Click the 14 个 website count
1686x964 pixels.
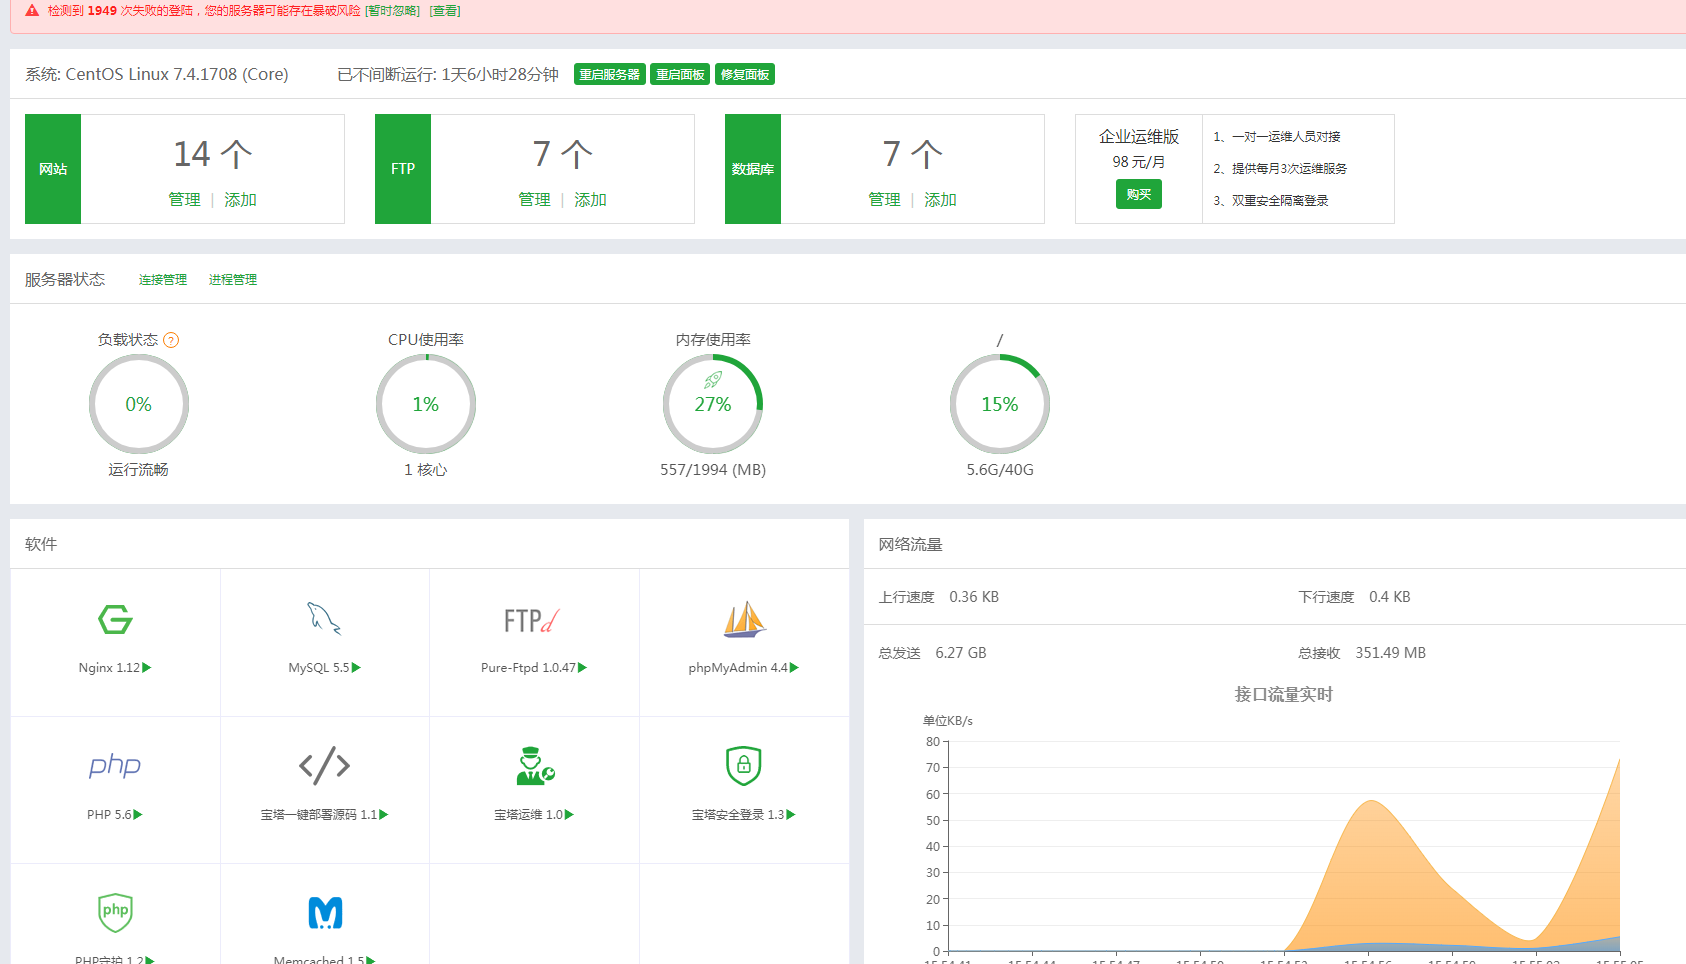click(213, 154)
